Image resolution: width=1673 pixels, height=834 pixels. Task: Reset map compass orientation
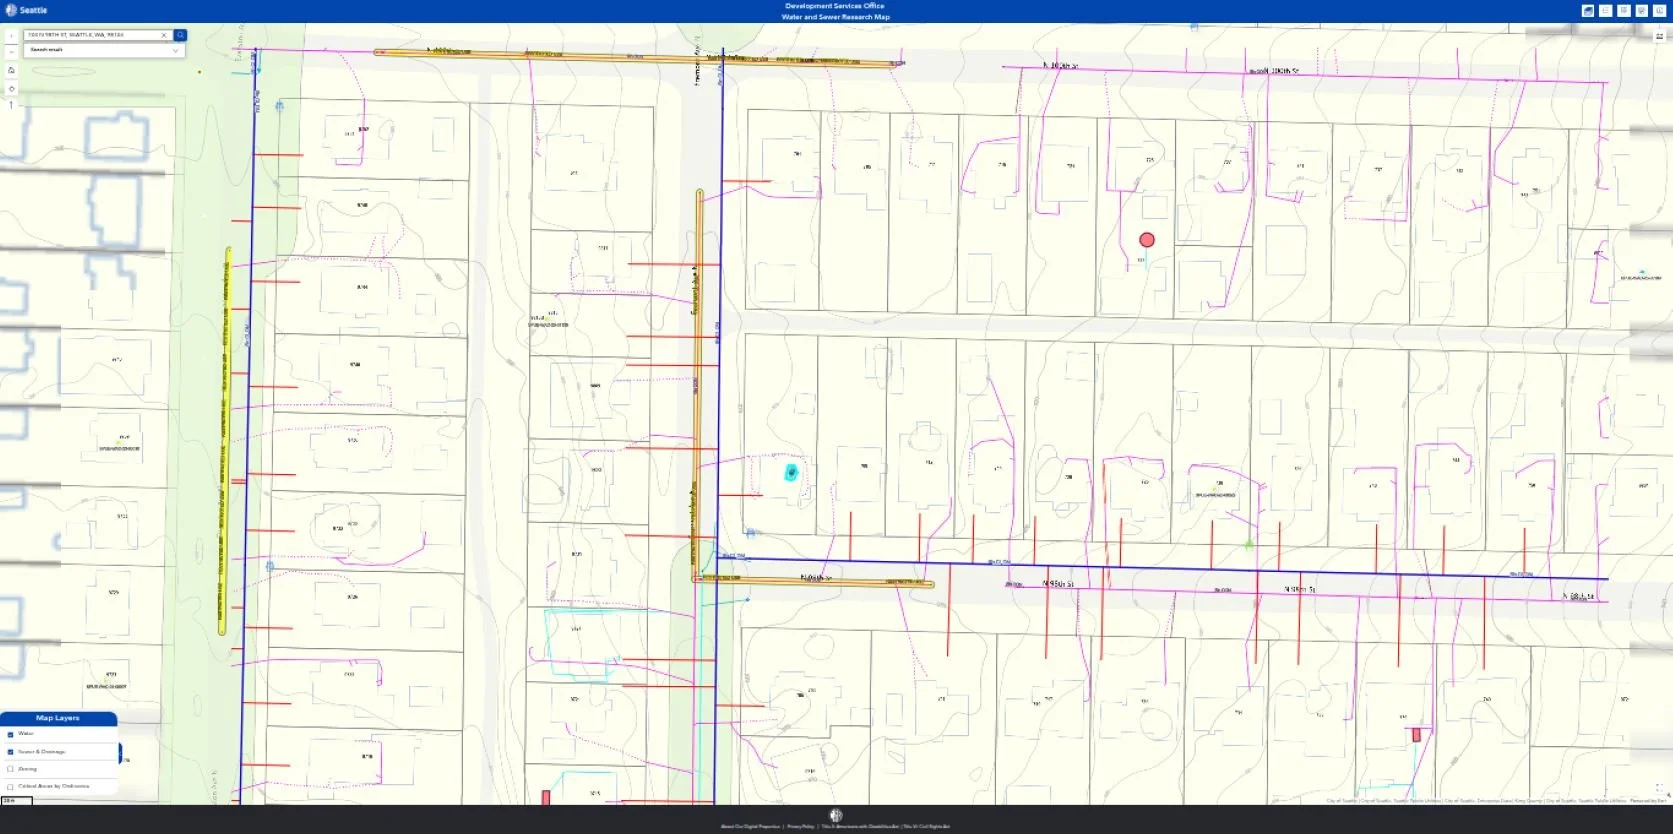(x=11, y=105)
